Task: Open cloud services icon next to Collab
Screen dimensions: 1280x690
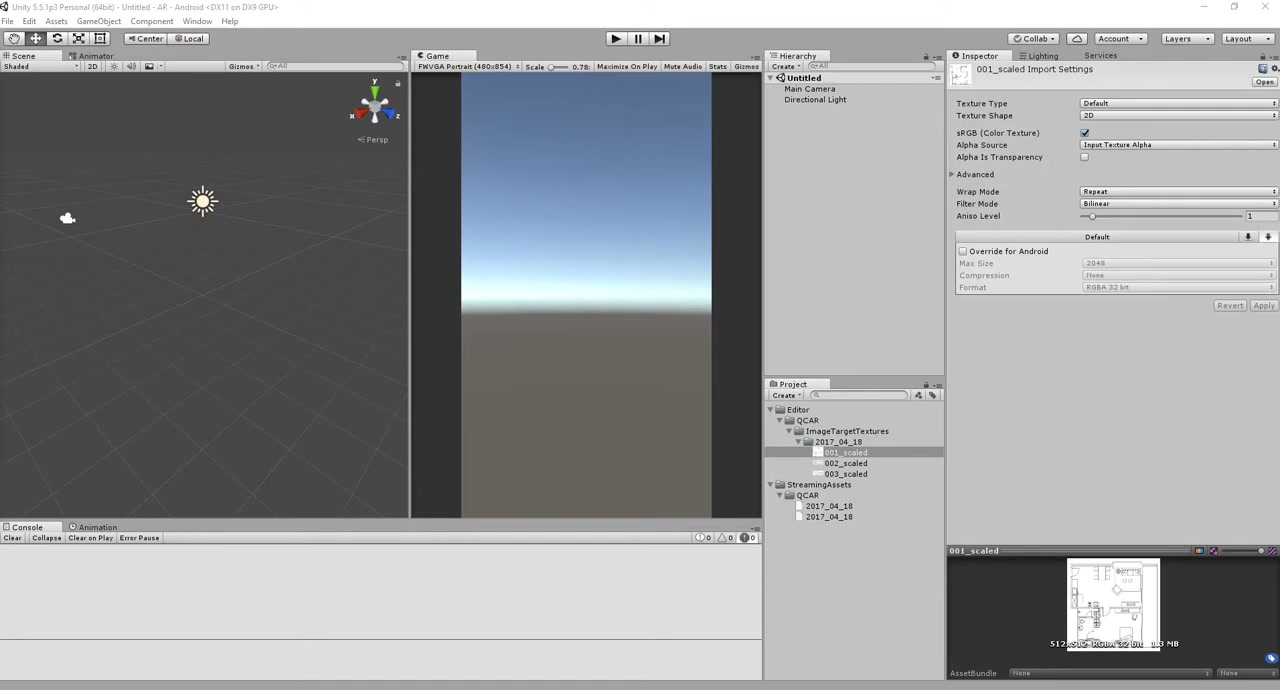Action: [x=1077, y=38]
